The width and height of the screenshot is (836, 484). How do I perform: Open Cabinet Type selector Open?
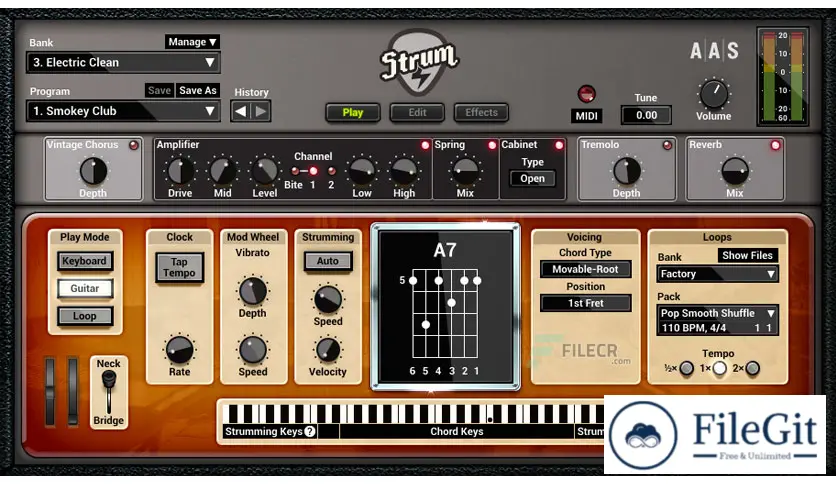pyautogui.click(x=532, y=179)
